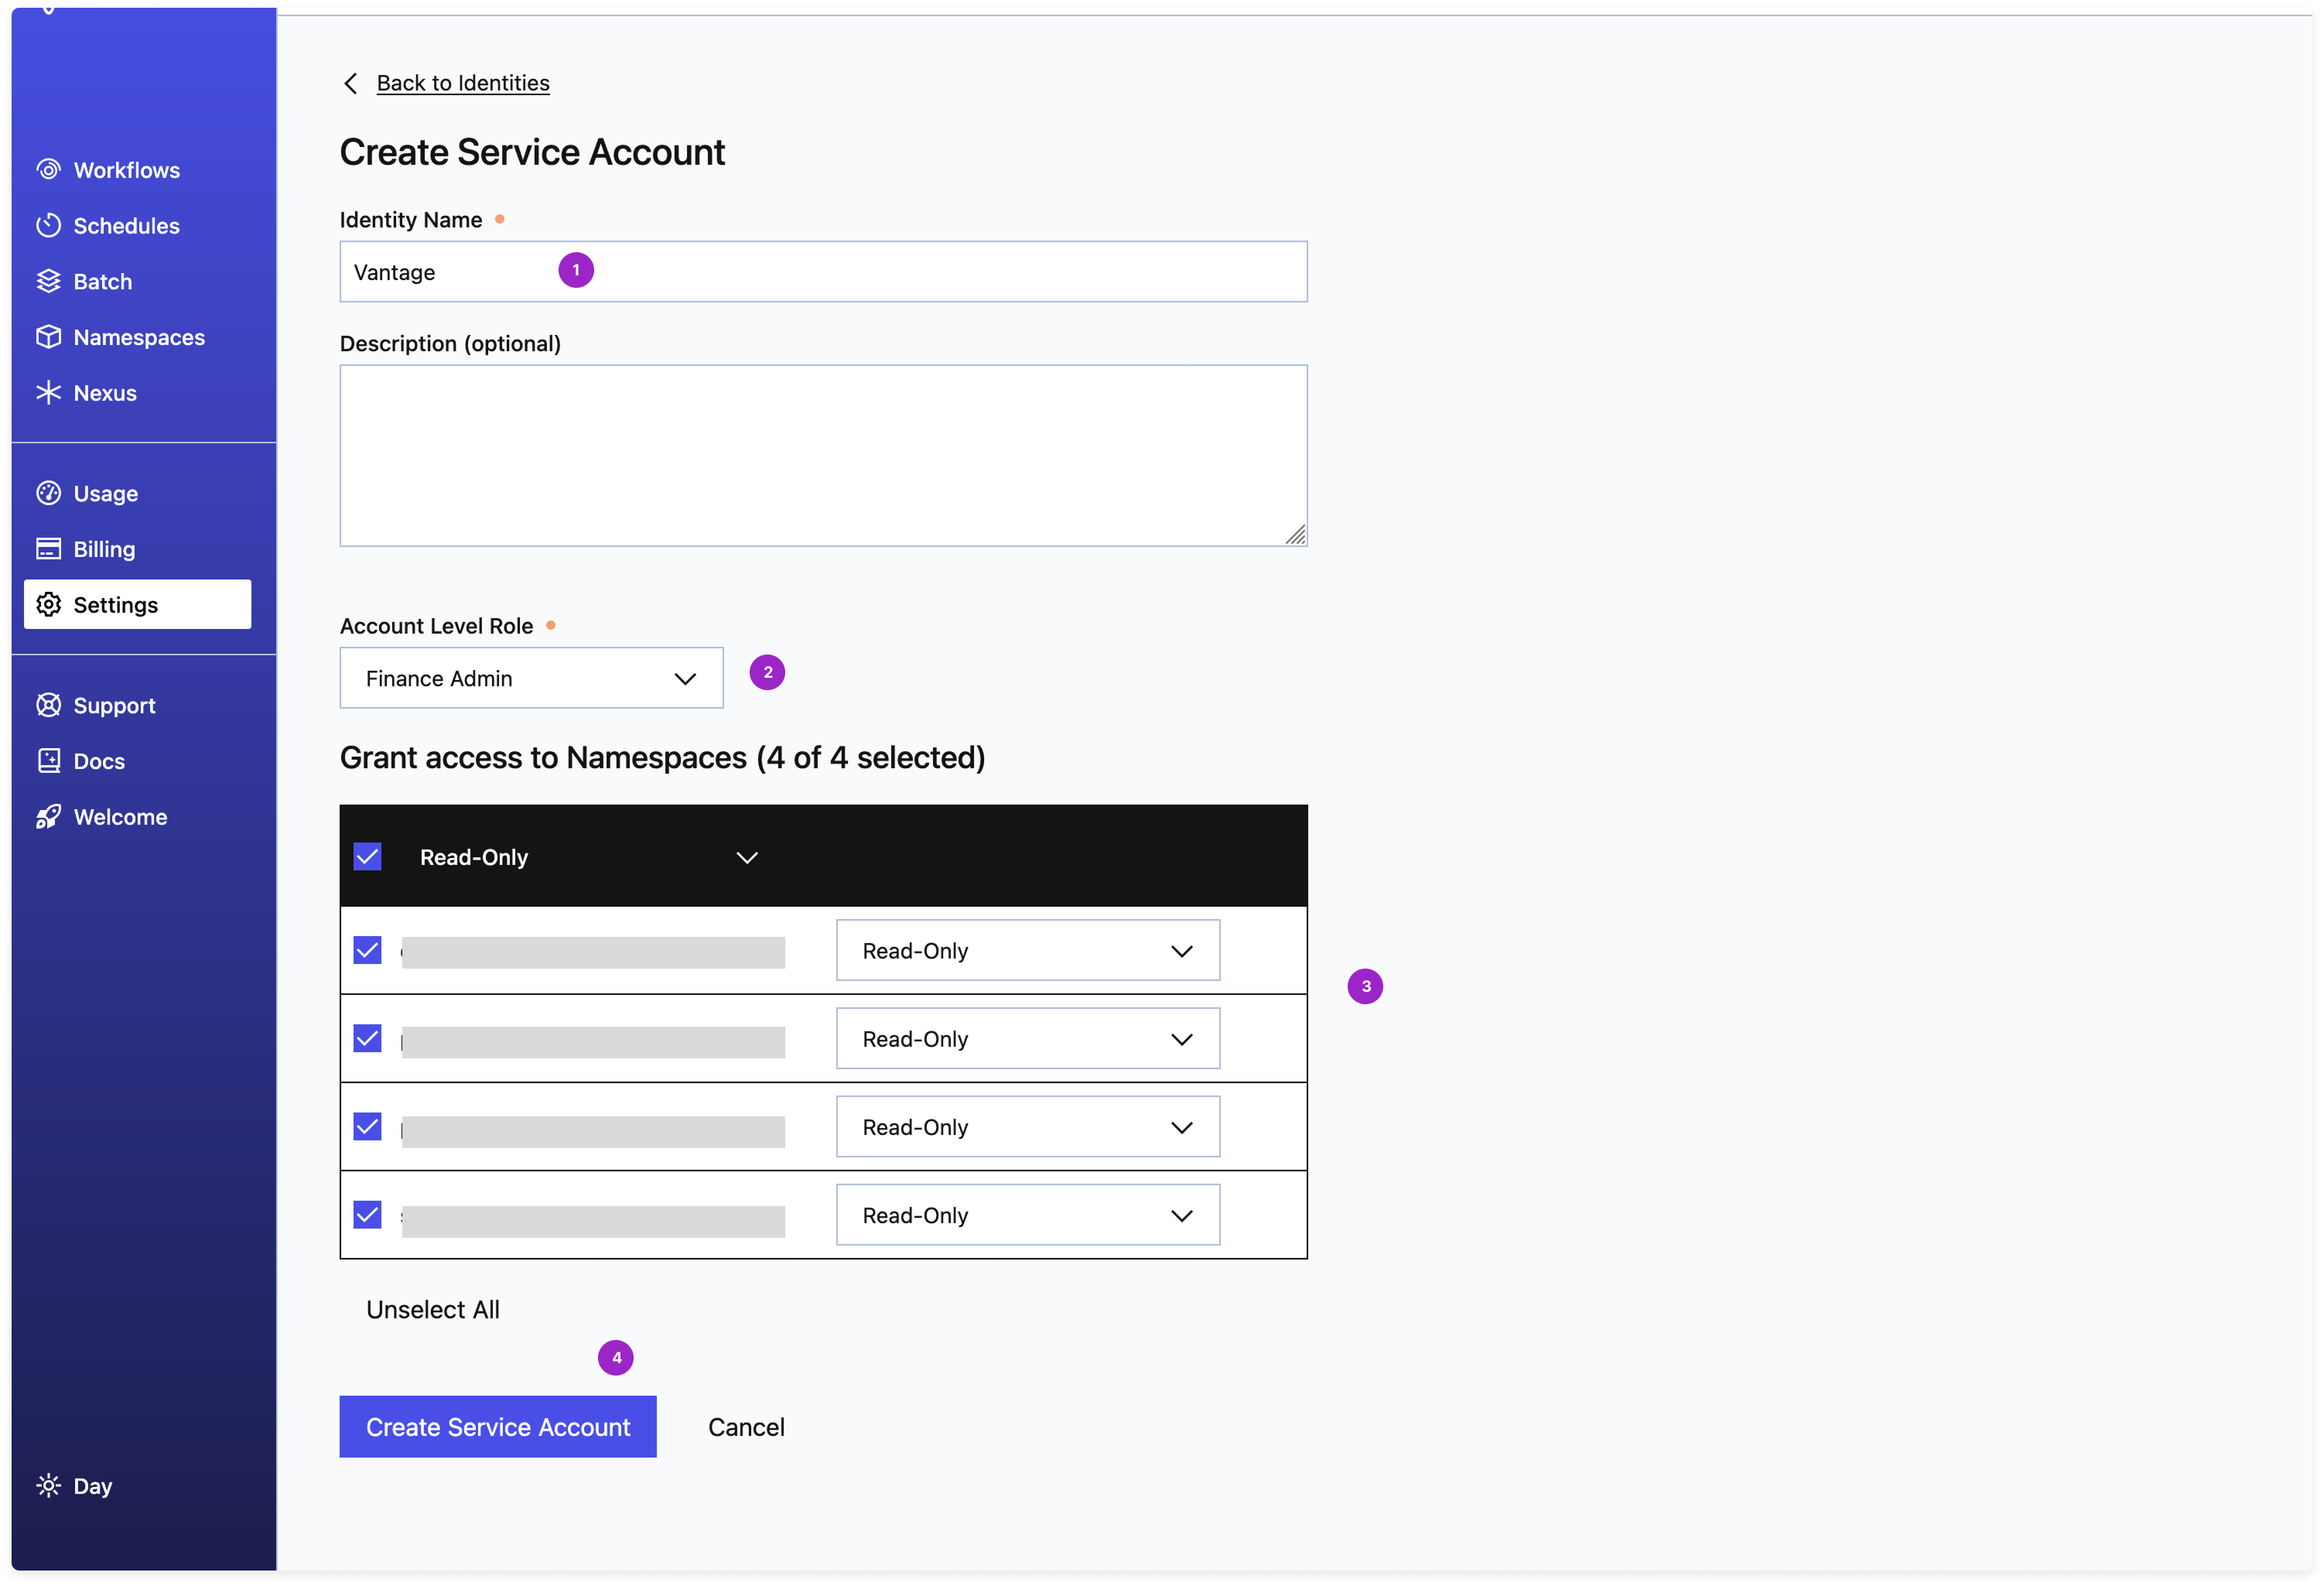Uncheck the fourth namespace row checkbox
The image size is (2324, 1586).
click(368, 1215)
